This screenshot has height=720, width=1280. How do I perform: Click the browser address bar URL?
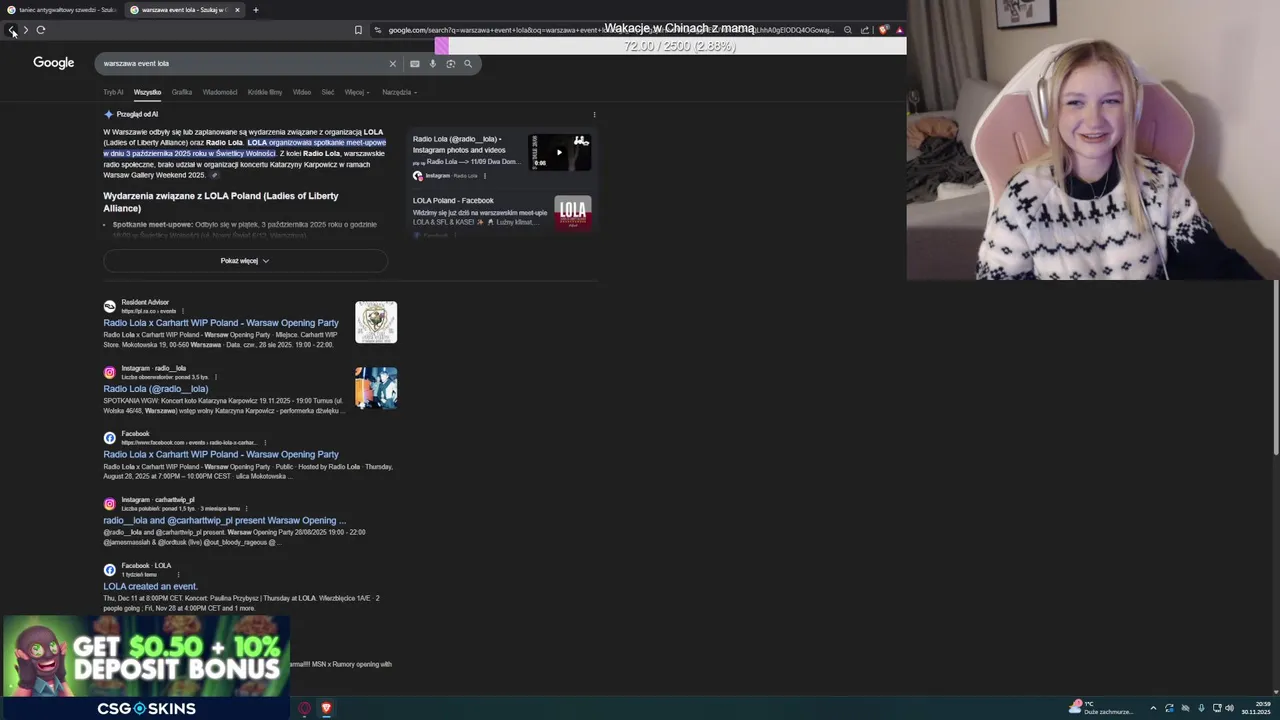click(x=610, y=30)
